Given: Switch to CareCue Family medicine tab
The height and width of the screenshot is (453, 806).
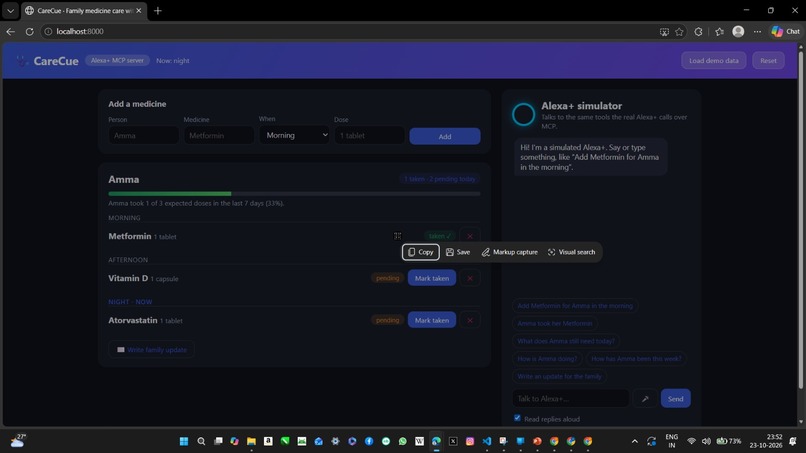Looking at the screenshot, I should 85,10.
